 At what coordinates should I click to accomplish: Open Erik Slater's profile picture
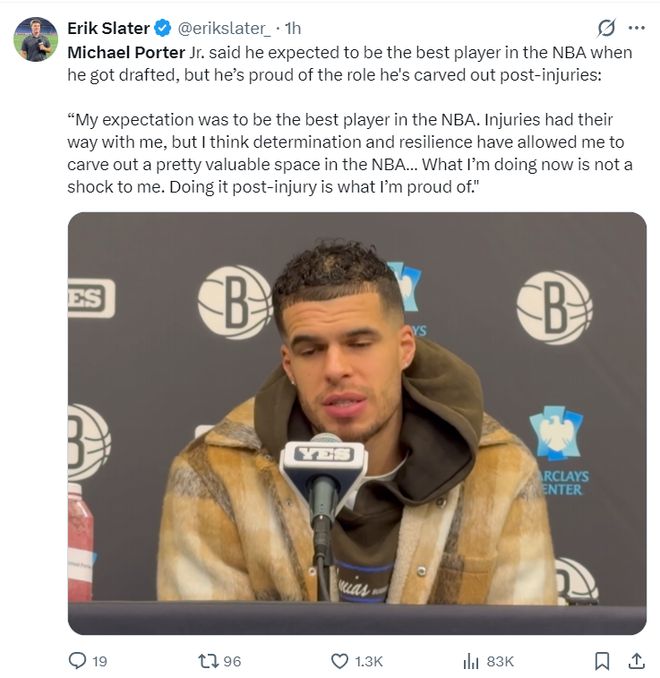tap(35, 40)
